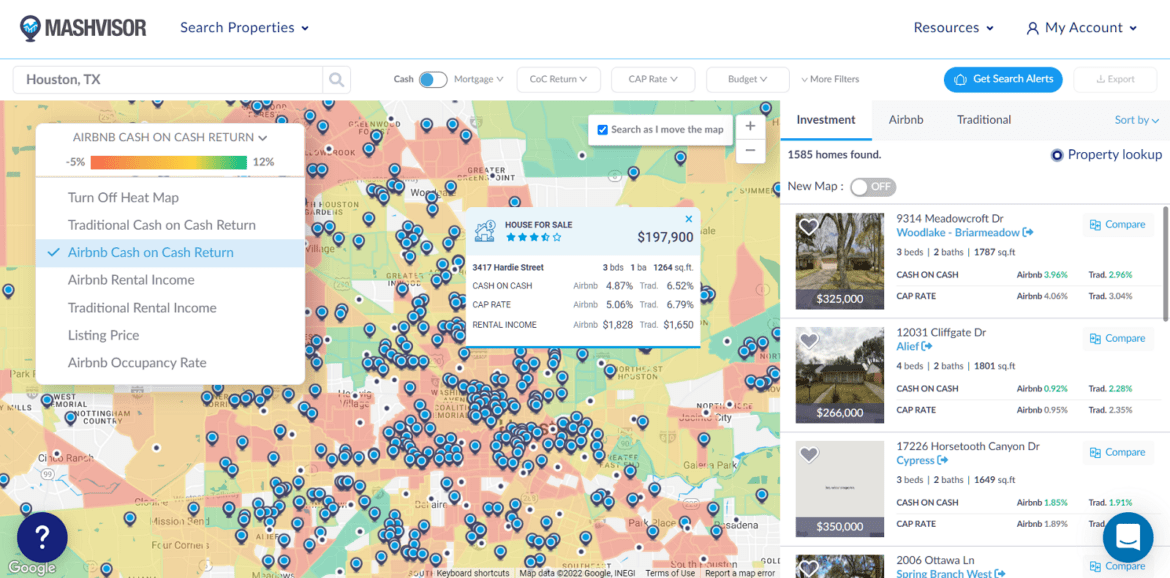Favorite the 12031 Cliffgate Dr listing heart
The image size is (1170, 578).
tap(809, 342)
